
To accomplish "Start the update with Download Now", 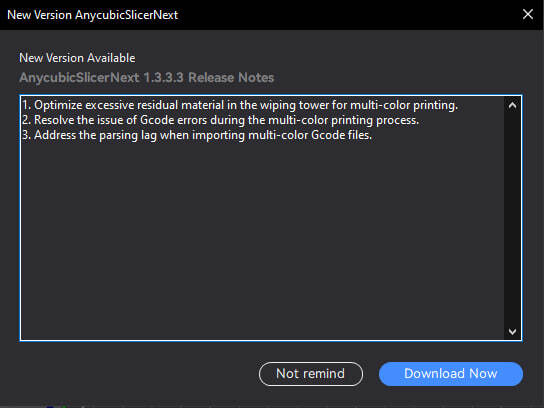I will (451, 374).
